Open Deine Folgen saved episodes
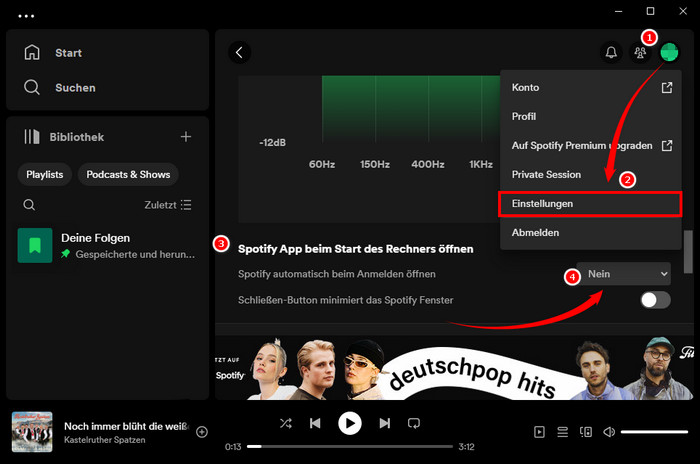The height and width of the screenshot is (464, 700). pos(107,246)
